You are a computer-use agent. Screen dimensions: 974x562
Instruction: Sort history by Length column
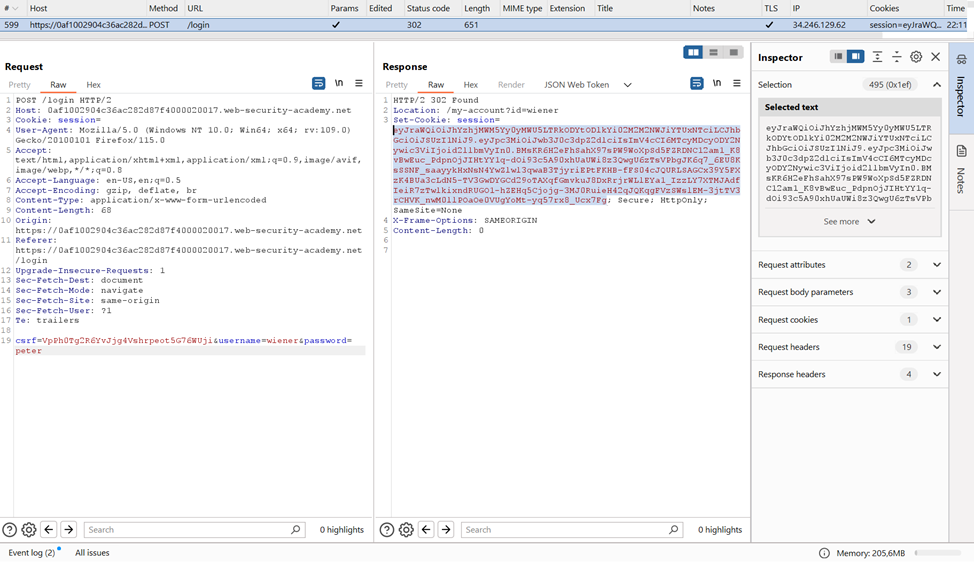[477, 9]
